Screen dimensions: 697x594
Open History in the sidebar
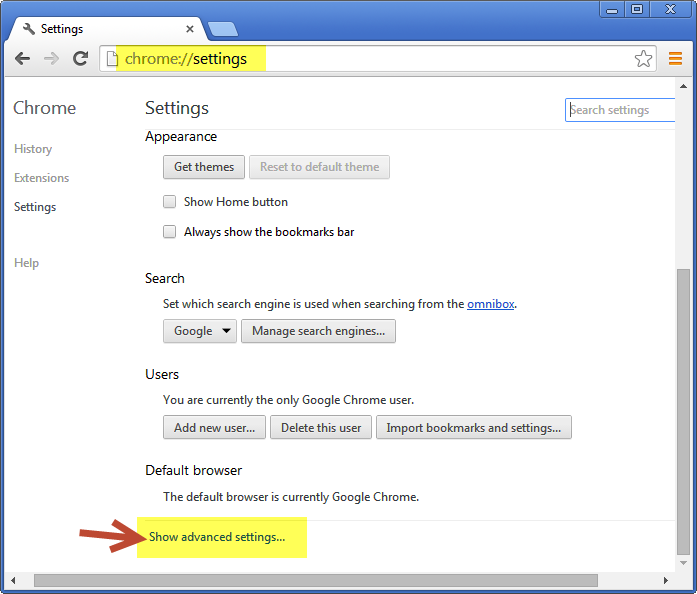pyautogui.click(x=33, y=149)
